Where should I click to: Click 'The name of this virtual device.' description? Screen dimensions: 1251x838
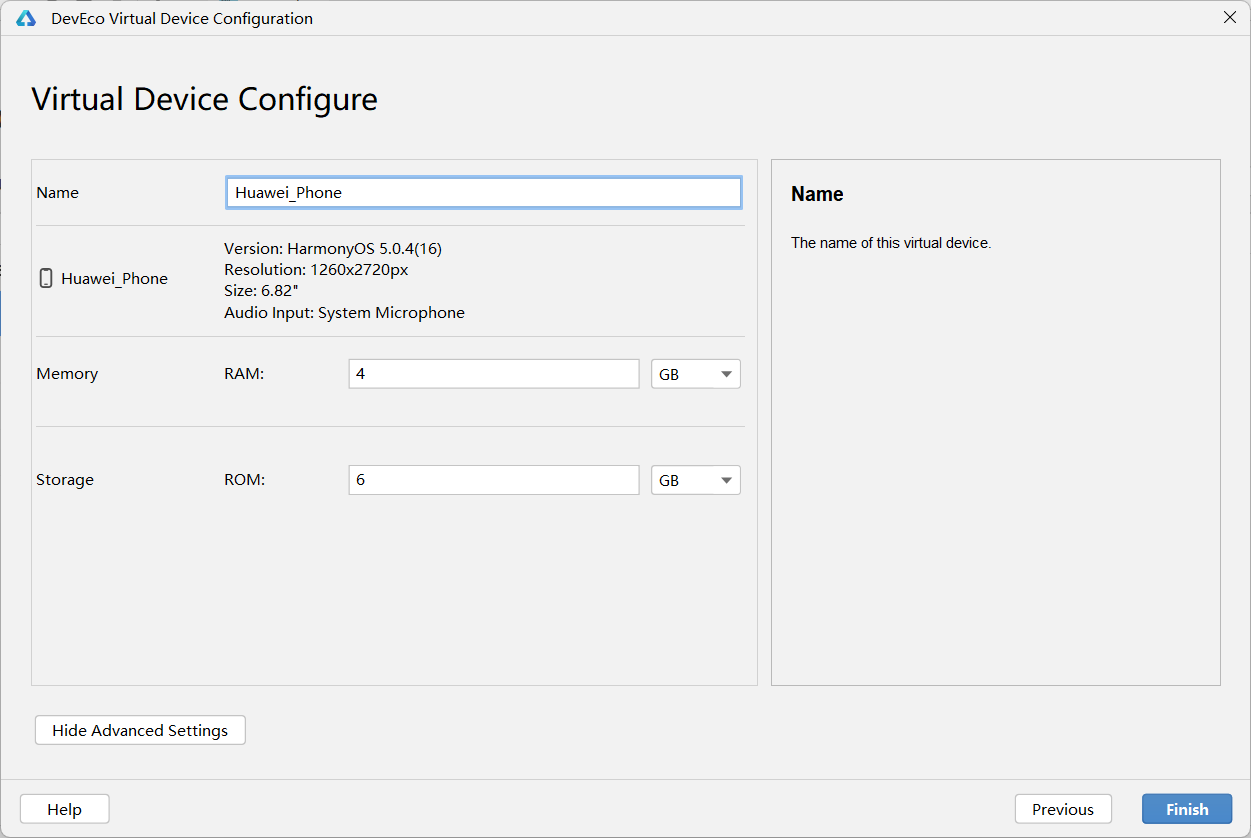(891, 243)
